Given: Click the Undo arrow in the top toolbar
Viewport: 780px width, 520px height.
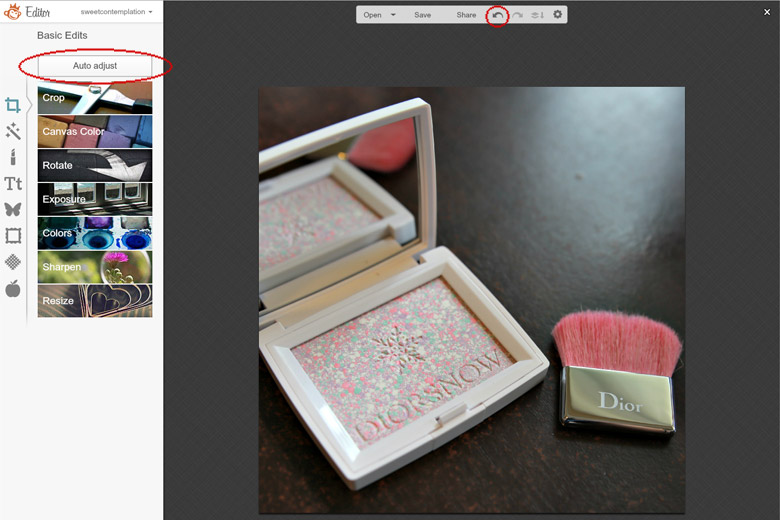Looking at the screenshot, I should pyautogui.click(x=497, y=15).
